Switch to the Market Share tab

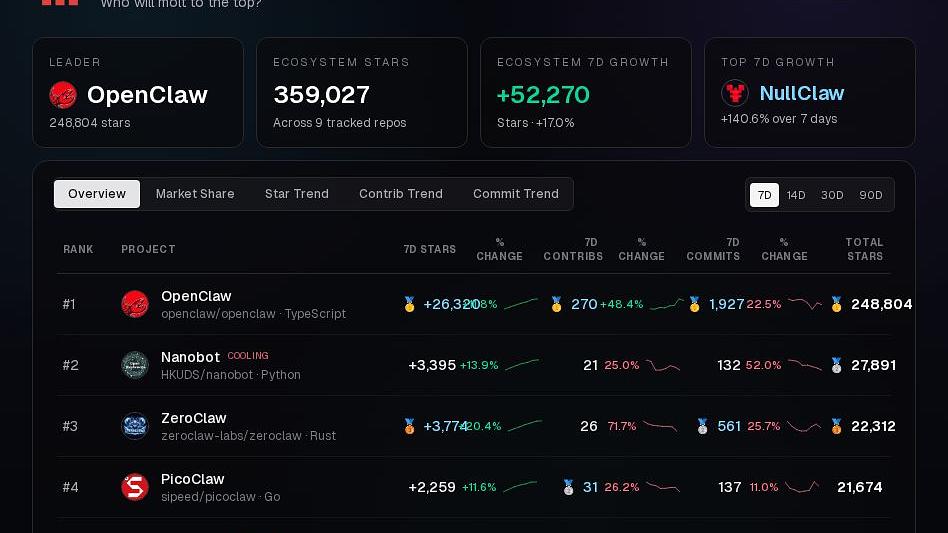point(195,194)
